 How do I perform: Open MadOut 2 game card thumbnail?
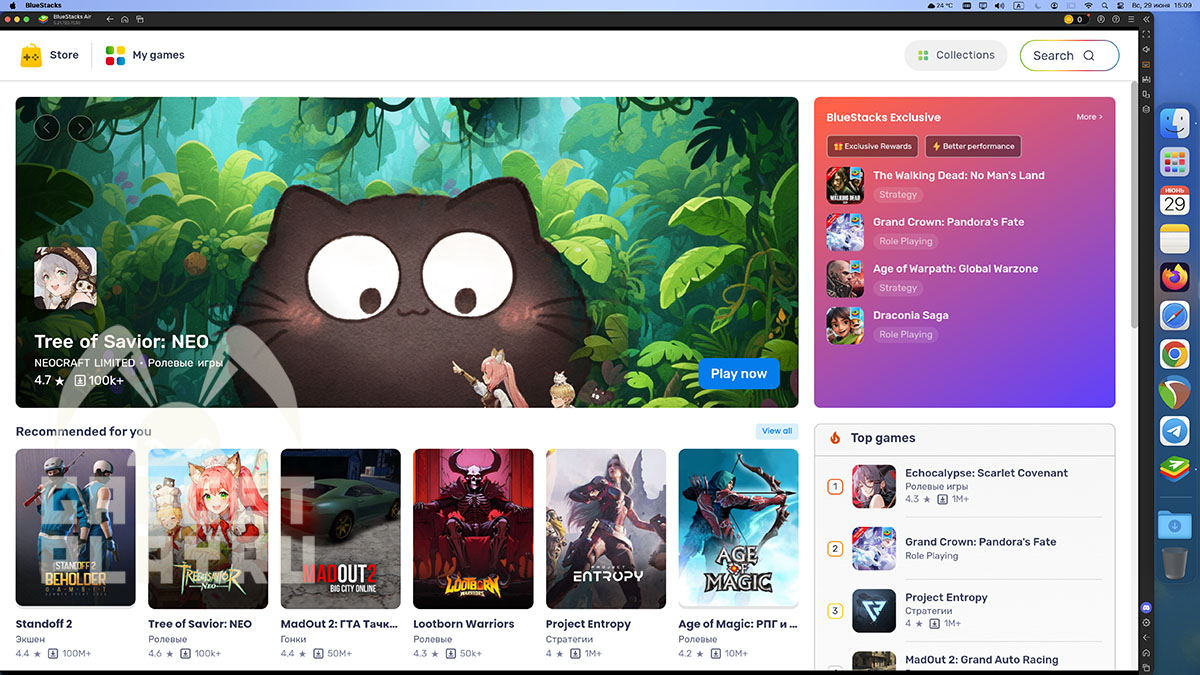coord(341,528)
